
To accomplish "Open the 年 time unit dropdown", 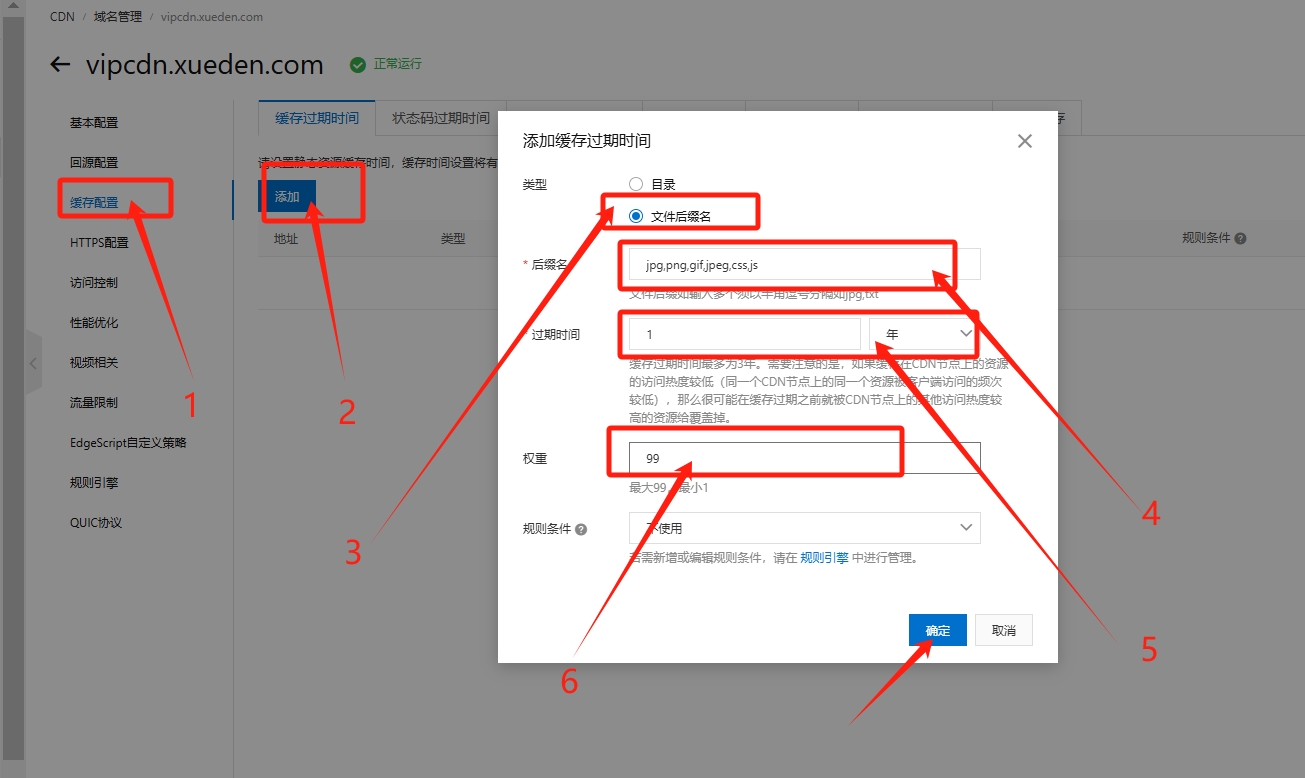I will 924,334.
